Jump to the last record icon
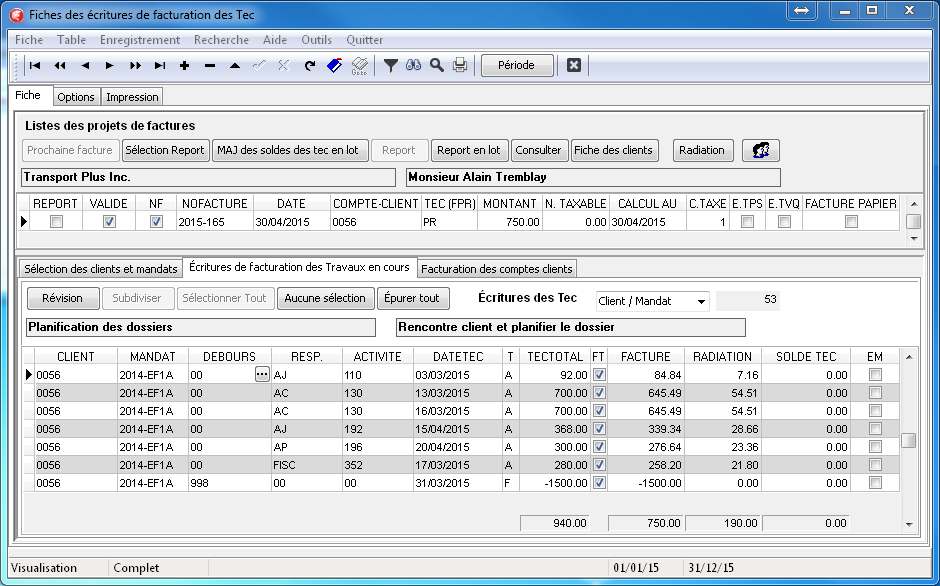Image resolution: width=940 pixels, height=586 pixels. [159, 65]
